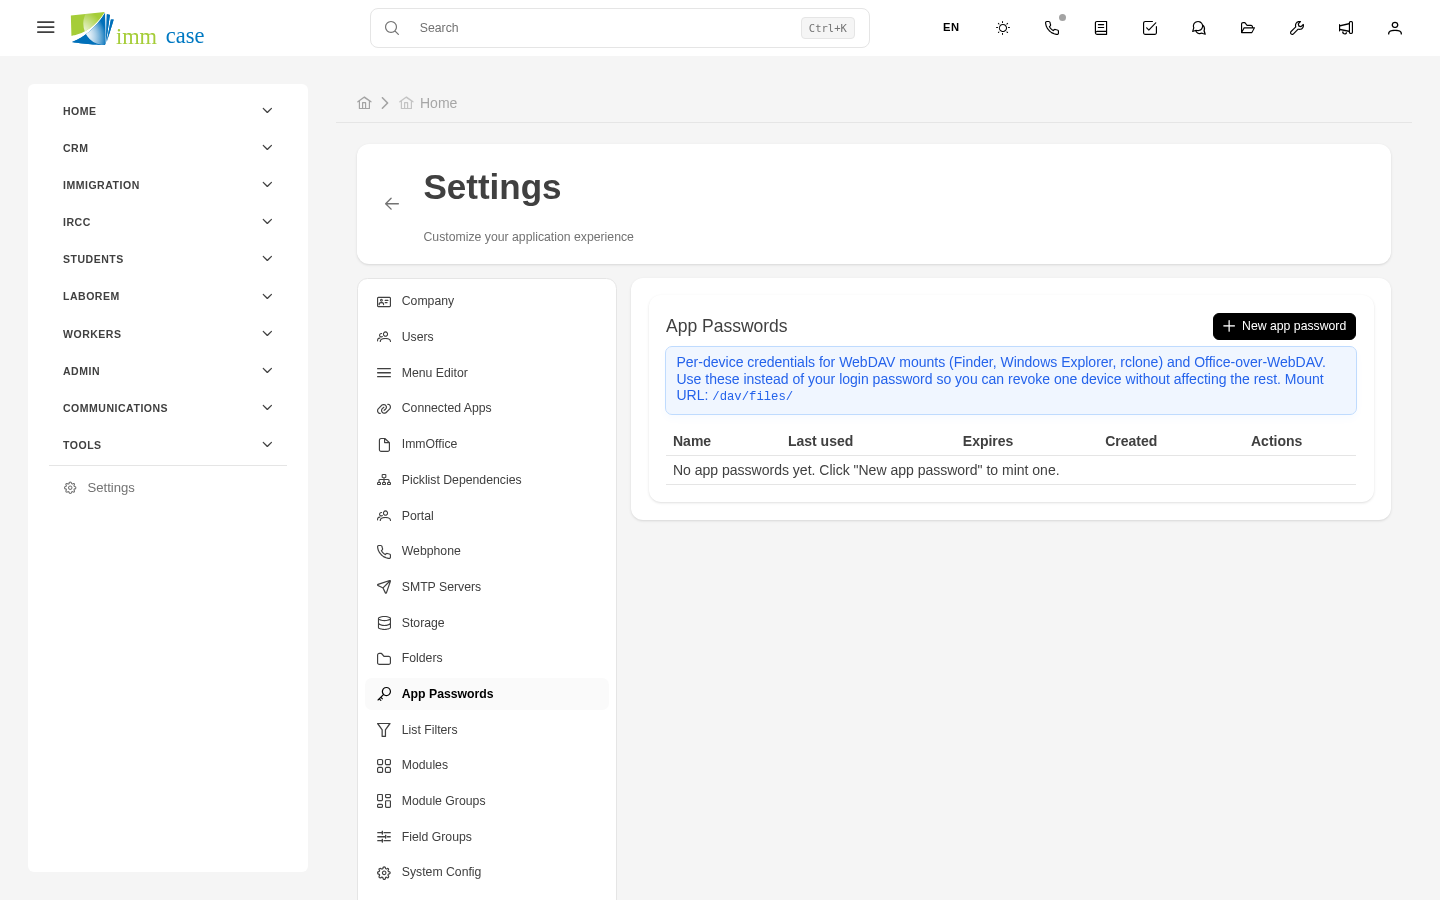Click the Field Groups sliders icon
Image resolution: width=1440 pixels, height=900 pixels.
(x=384, y=837)
